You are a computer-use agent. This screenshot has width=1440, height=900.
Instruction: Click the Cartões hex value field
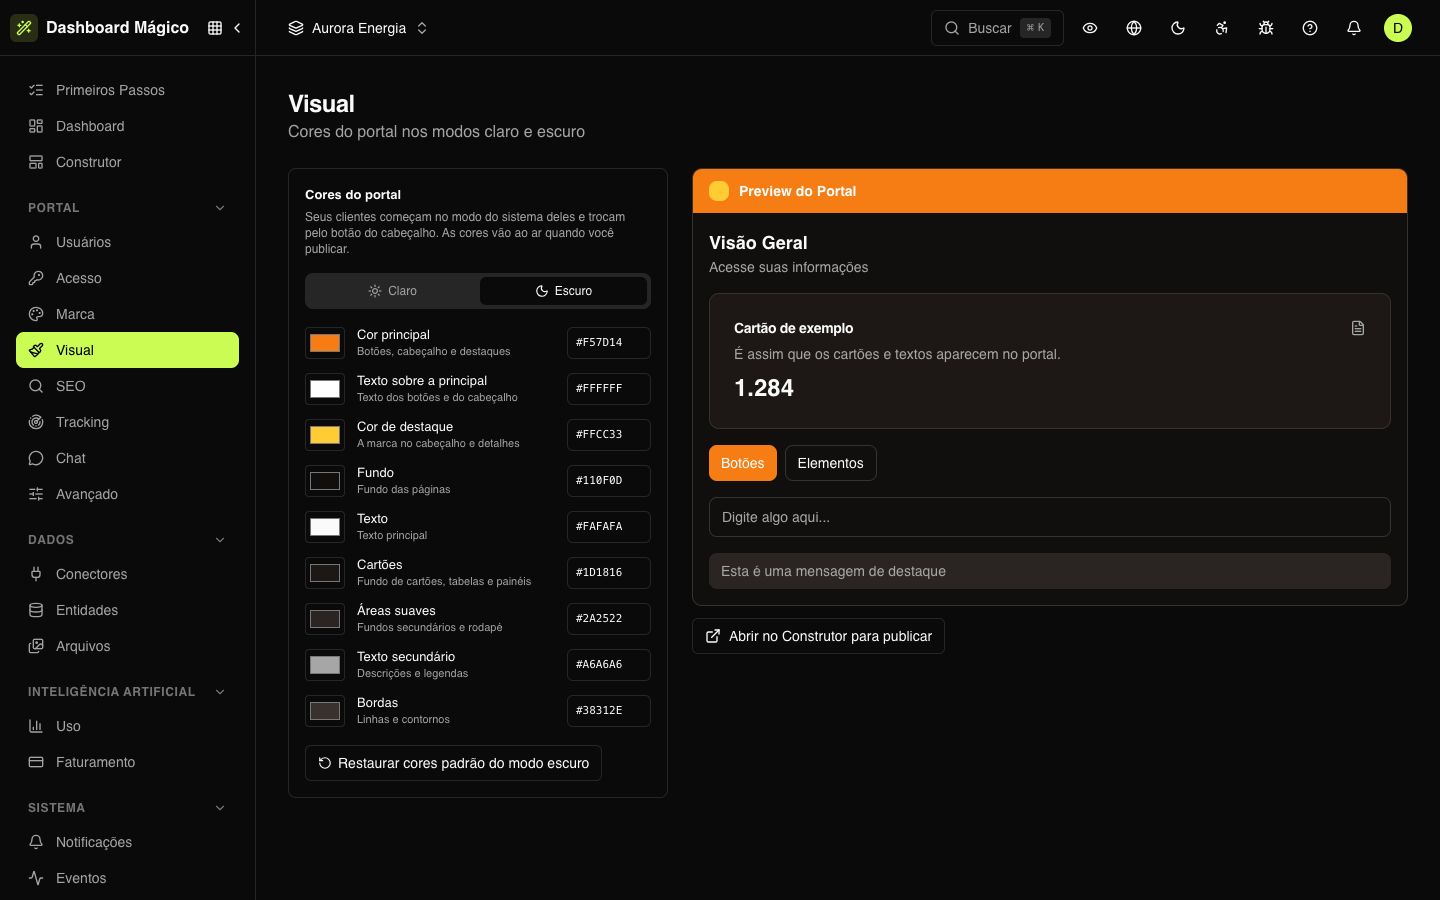pos(609,573)
